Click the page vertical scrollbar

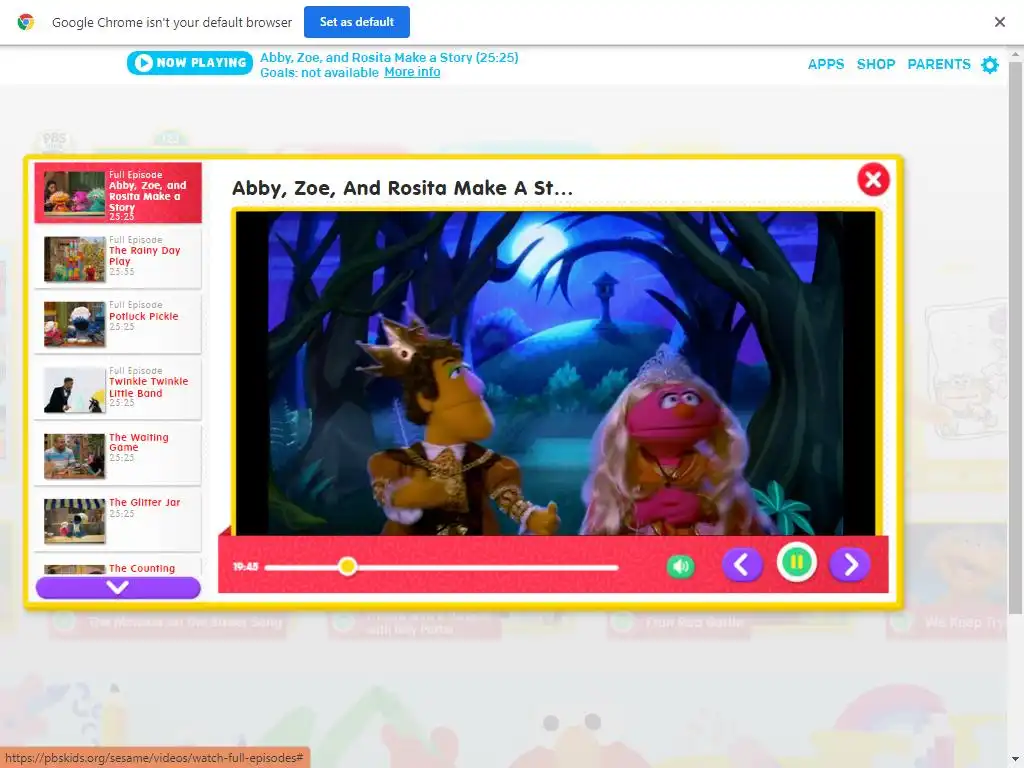pyautogui.click(x=1016, y=336)
